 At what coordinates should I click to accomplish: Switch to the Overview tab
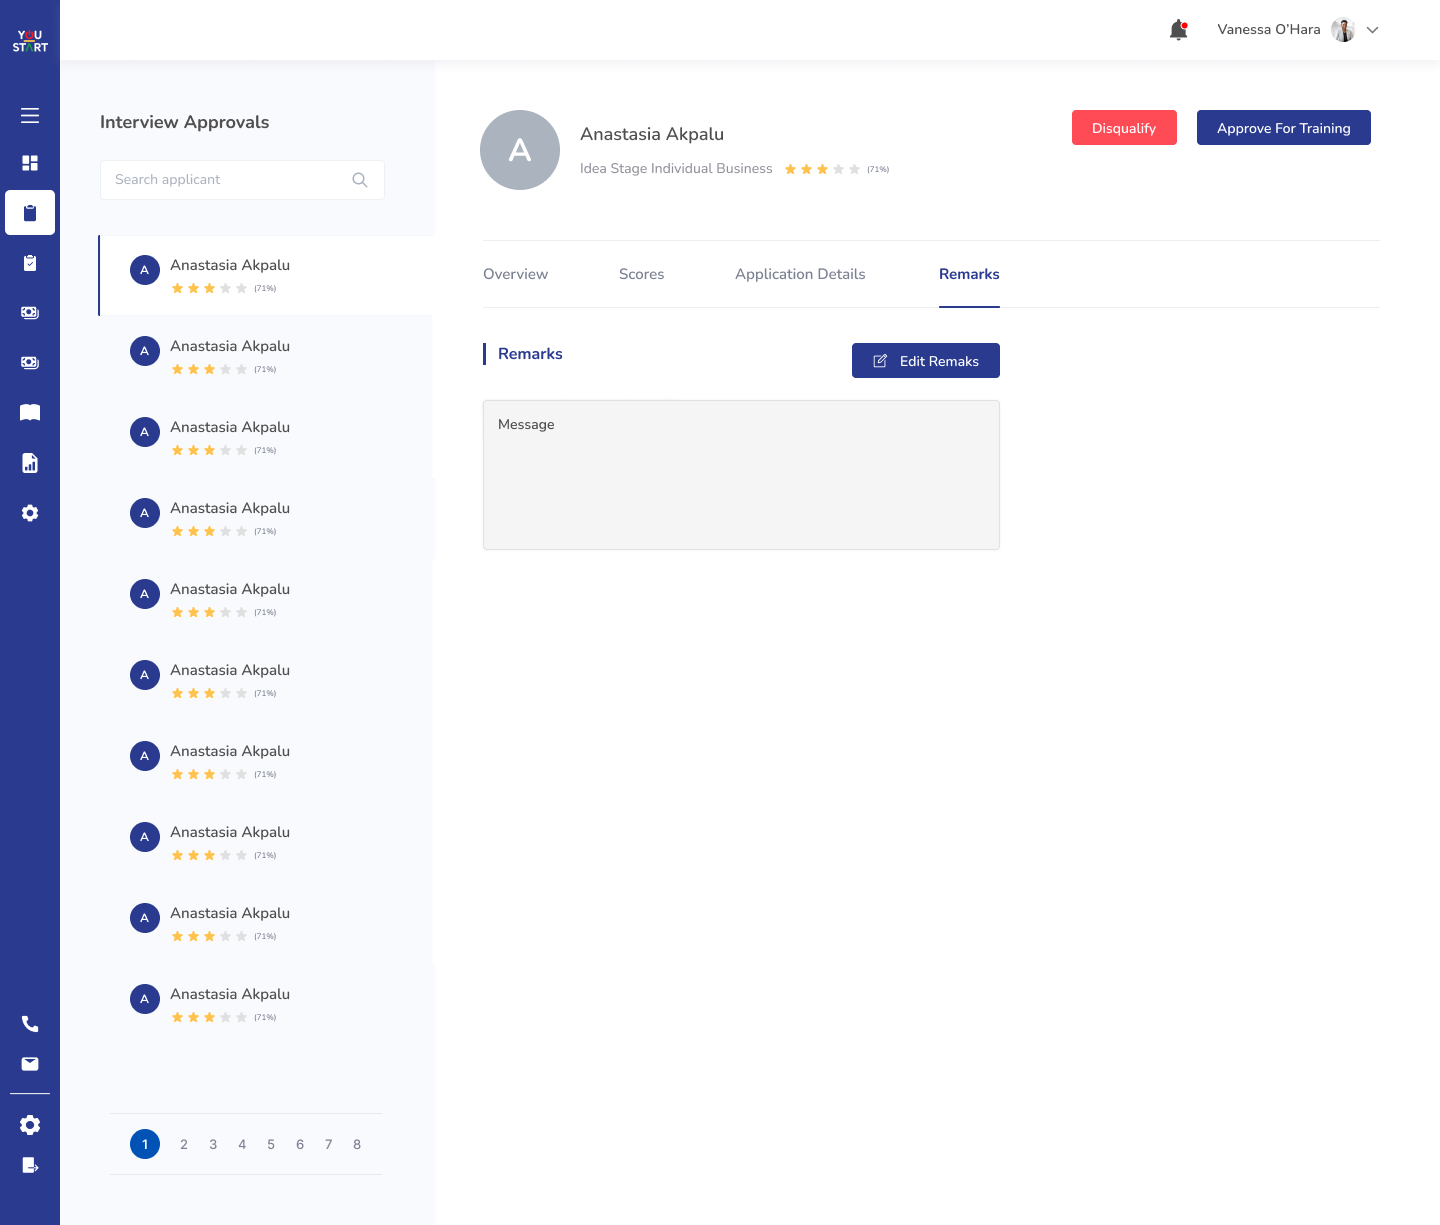click(515, 274)
